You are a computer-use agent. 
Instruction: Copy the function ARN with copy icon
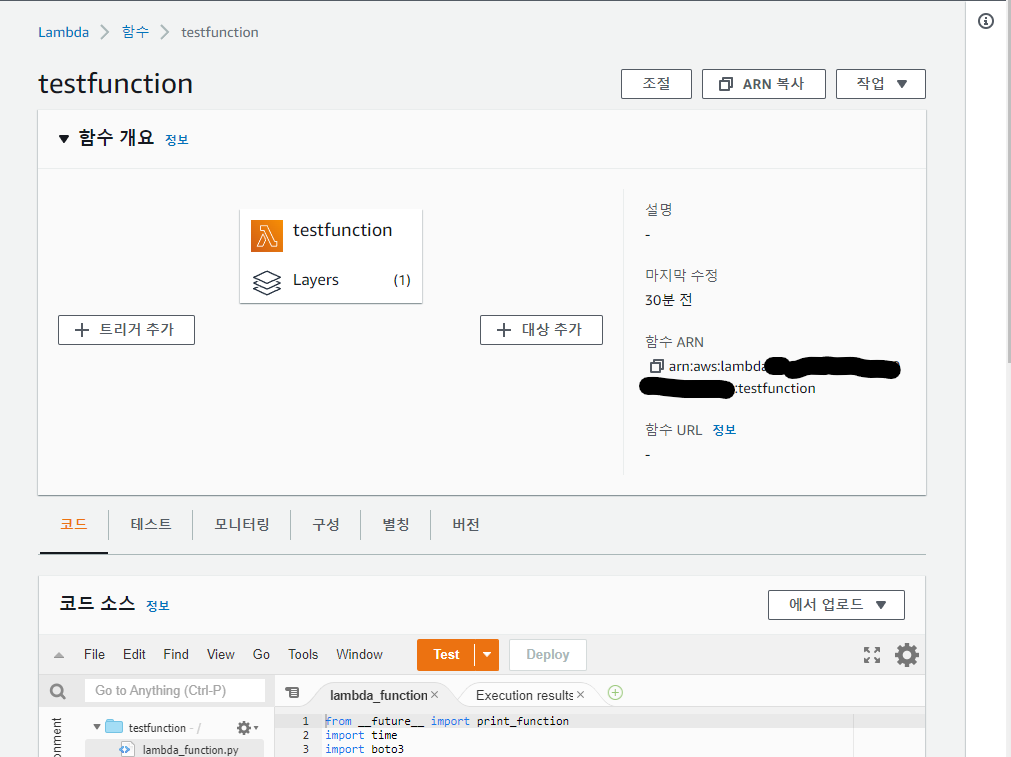656,366
